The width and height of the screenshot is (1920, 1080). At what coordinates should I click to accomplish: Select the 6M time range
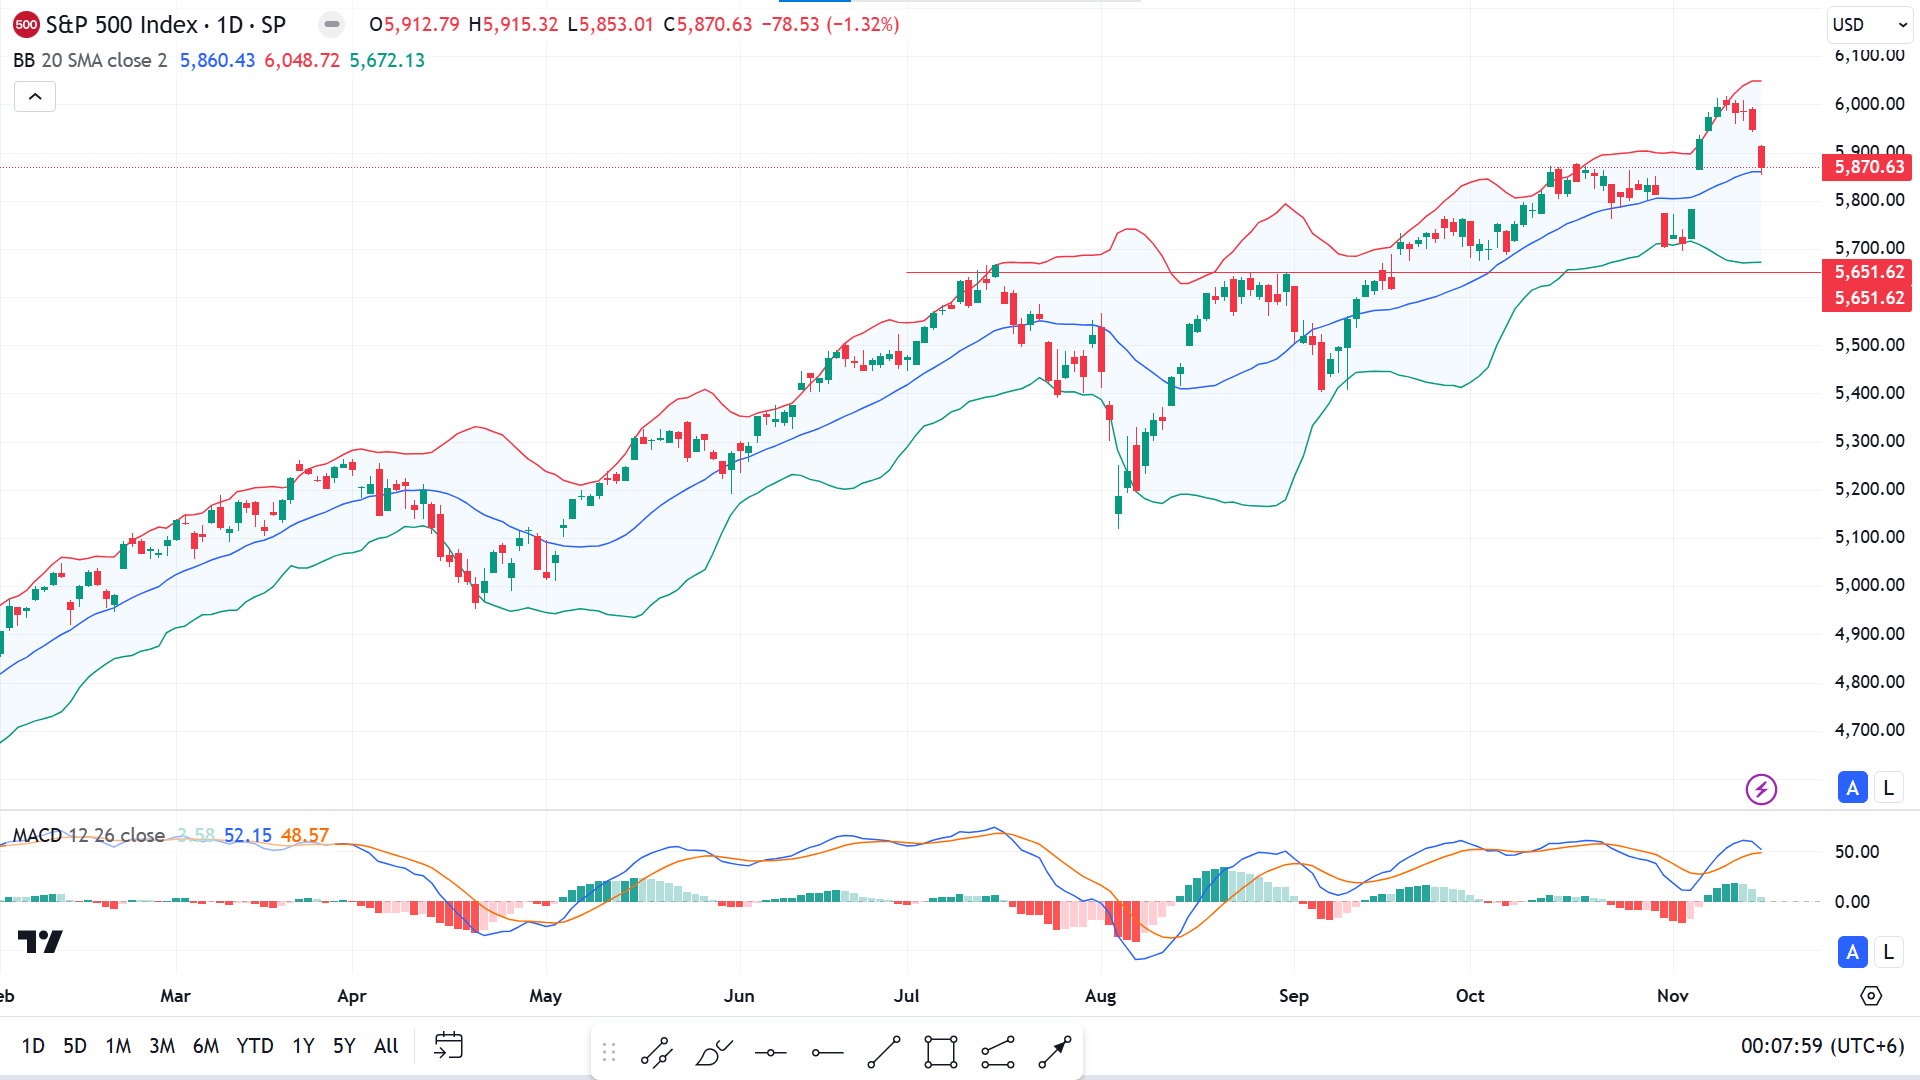(206, 1046)
